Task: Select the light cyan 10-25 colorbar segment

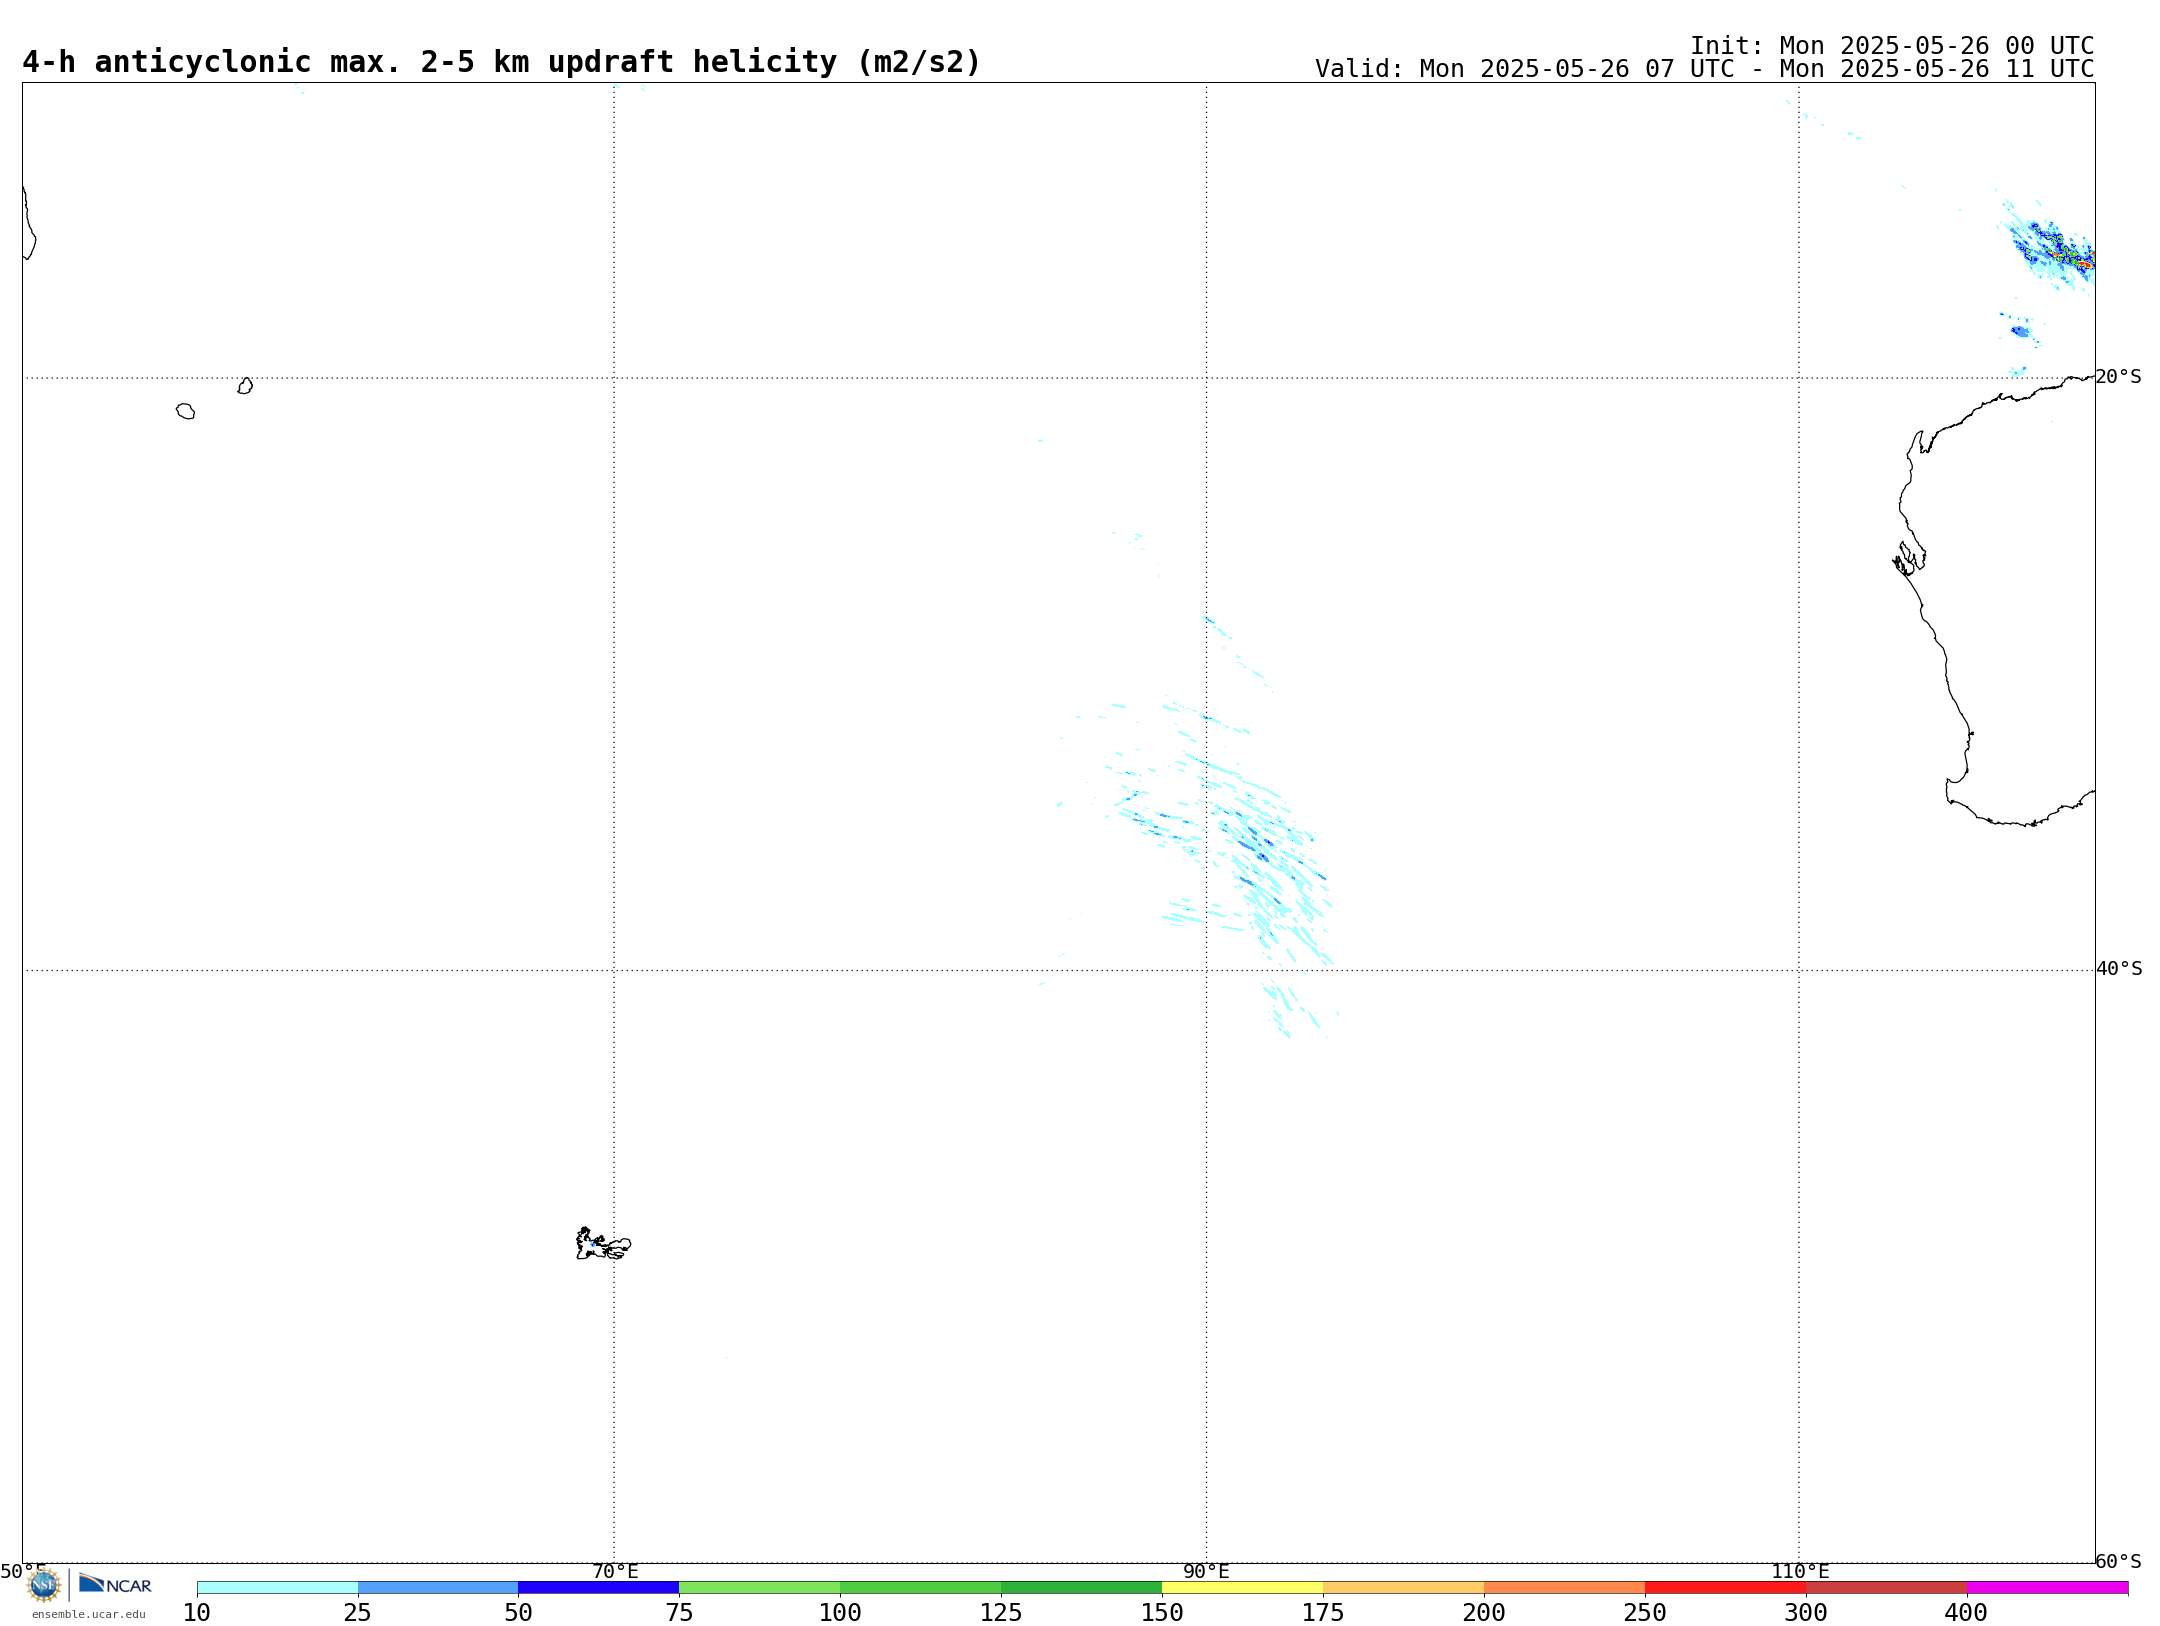Action: pos(277,1588)
